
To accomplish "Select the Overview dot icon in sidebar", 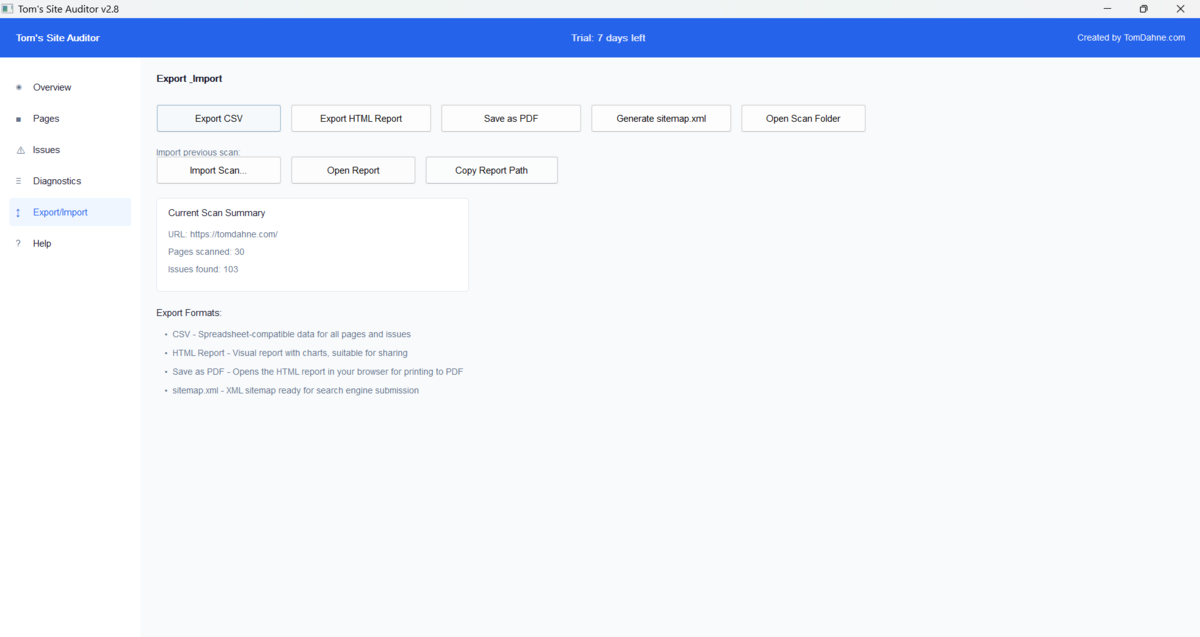I will (18, 87).
